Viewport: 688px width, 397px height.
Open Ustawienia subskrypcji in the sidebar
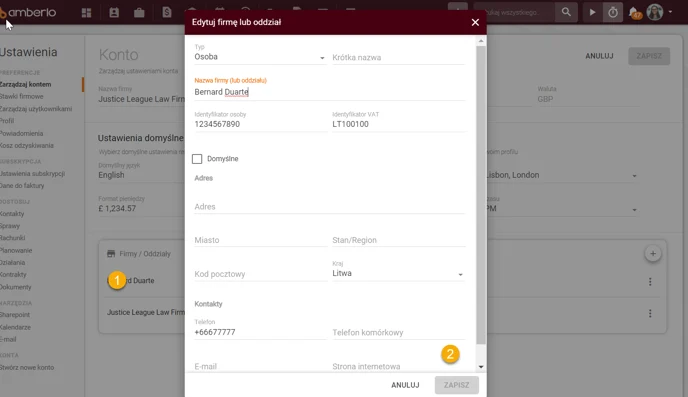(x=32, y=173)
